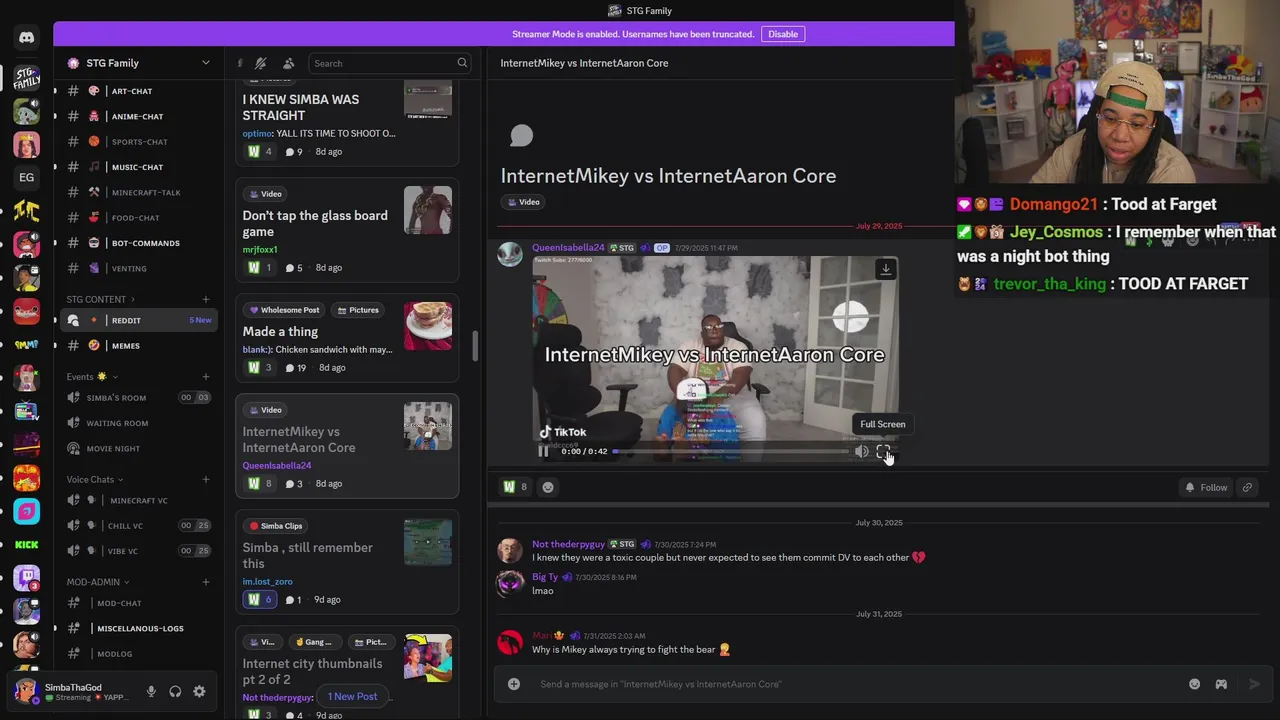Open the EG server icon
This screenshot has height=720, width=1280.
pyautogui.click(x=27, y=177)
